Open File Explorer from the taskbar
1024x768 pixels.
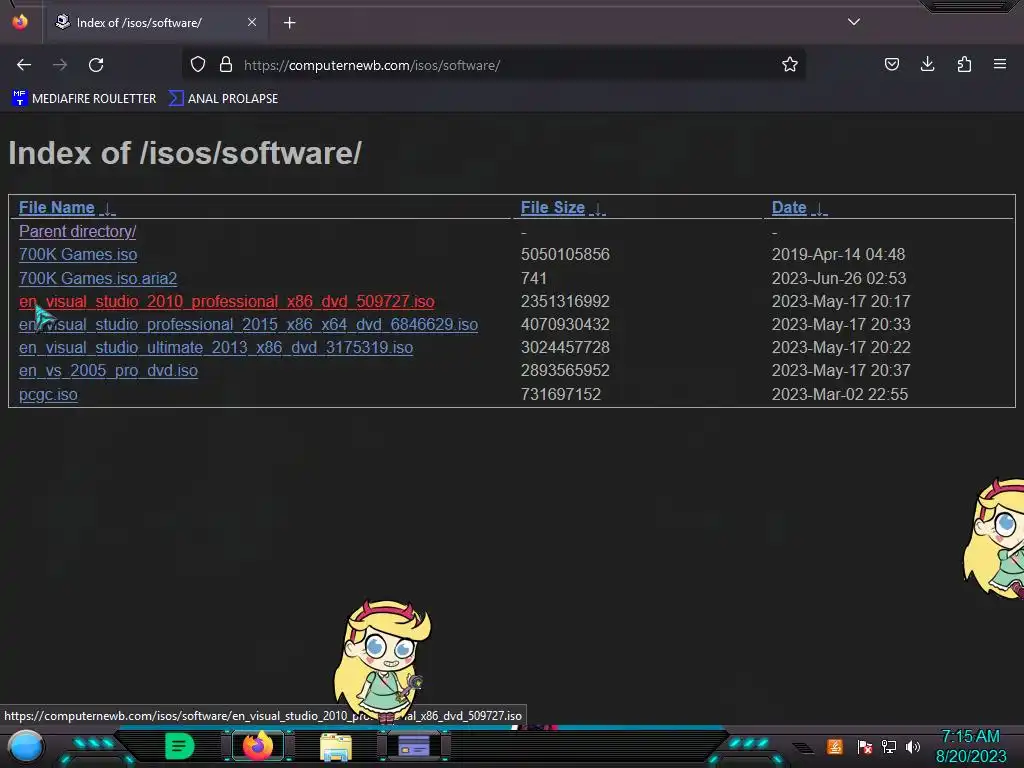pyautogui.click(x=336, y=747)
